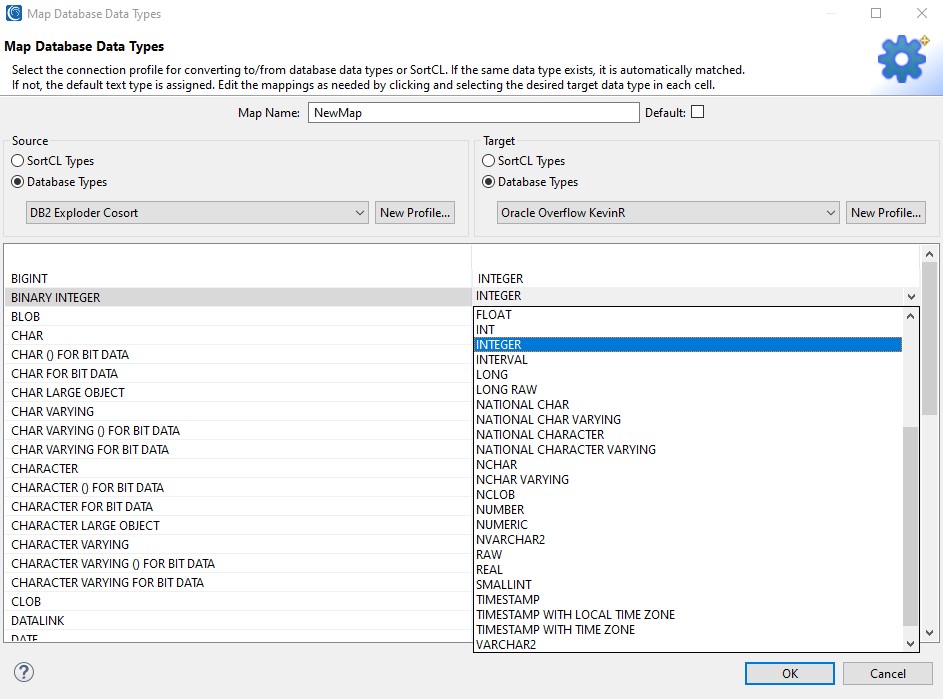The width and height of the screenshot is (943, 699).
Task: Dismiss the dialog with Cancel
Action: point(887,673)
